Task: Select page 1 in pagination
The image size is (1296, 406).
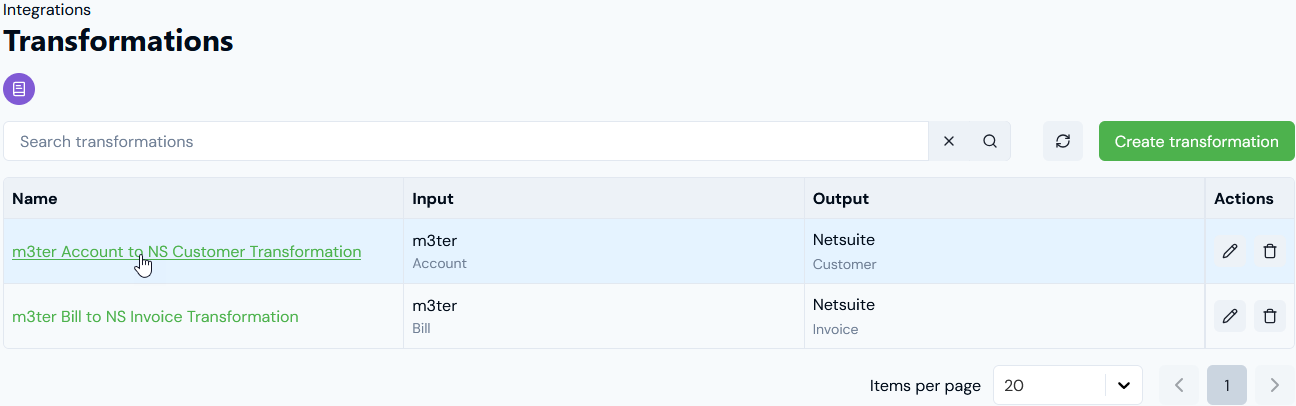Action: (x=1227, y=385)
